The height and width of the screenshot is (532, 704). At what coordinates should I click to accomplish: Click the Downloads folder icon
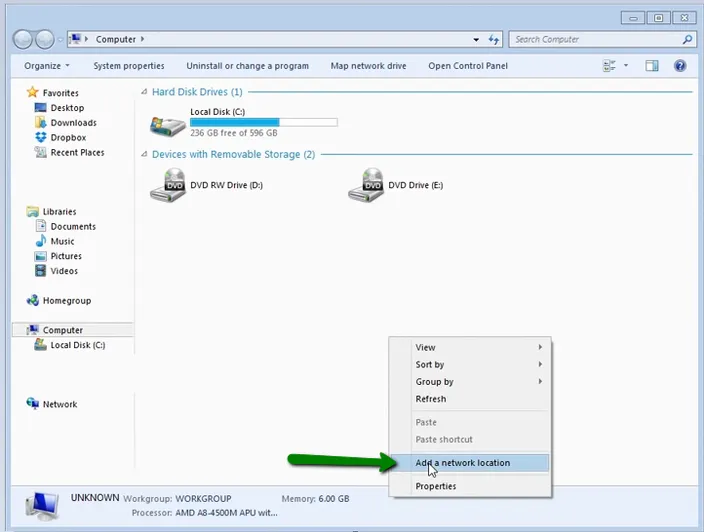click(x=40, y=122)
